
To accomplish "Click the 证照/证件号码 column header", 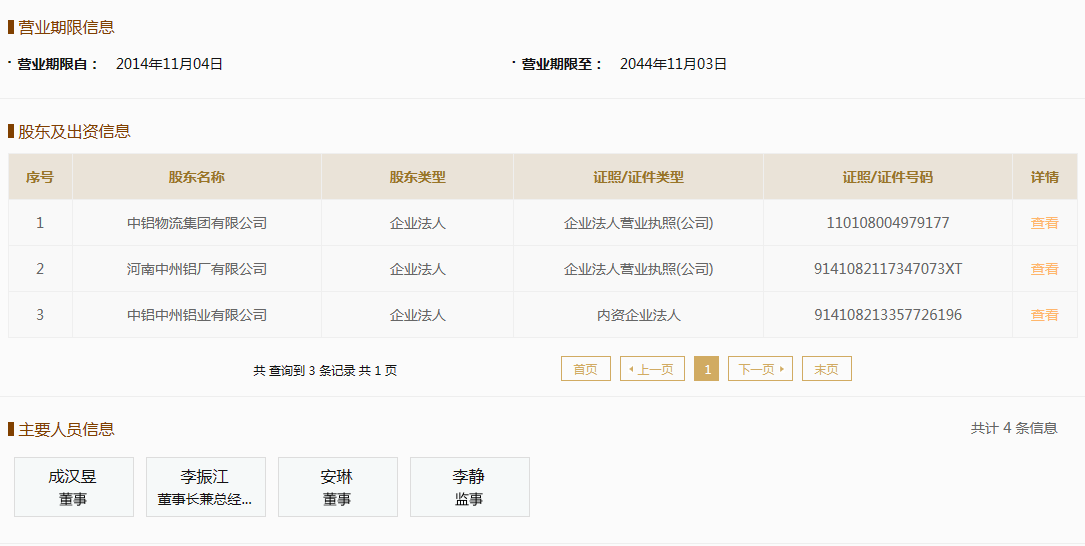I will (x=888, y=176).
